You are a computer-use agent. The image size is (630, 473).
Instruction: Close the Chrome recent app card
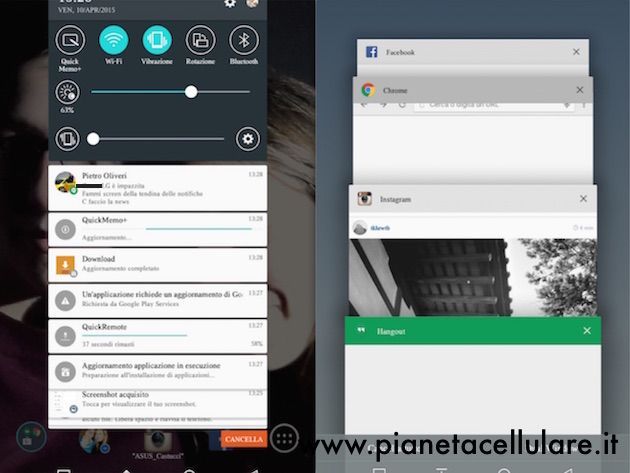[580, 90]
